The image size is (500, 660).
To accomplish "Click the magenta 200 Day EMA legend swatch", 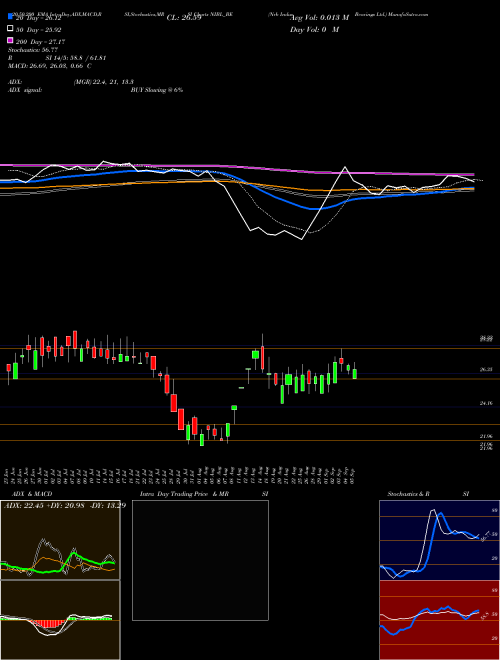I will point(11,40).
